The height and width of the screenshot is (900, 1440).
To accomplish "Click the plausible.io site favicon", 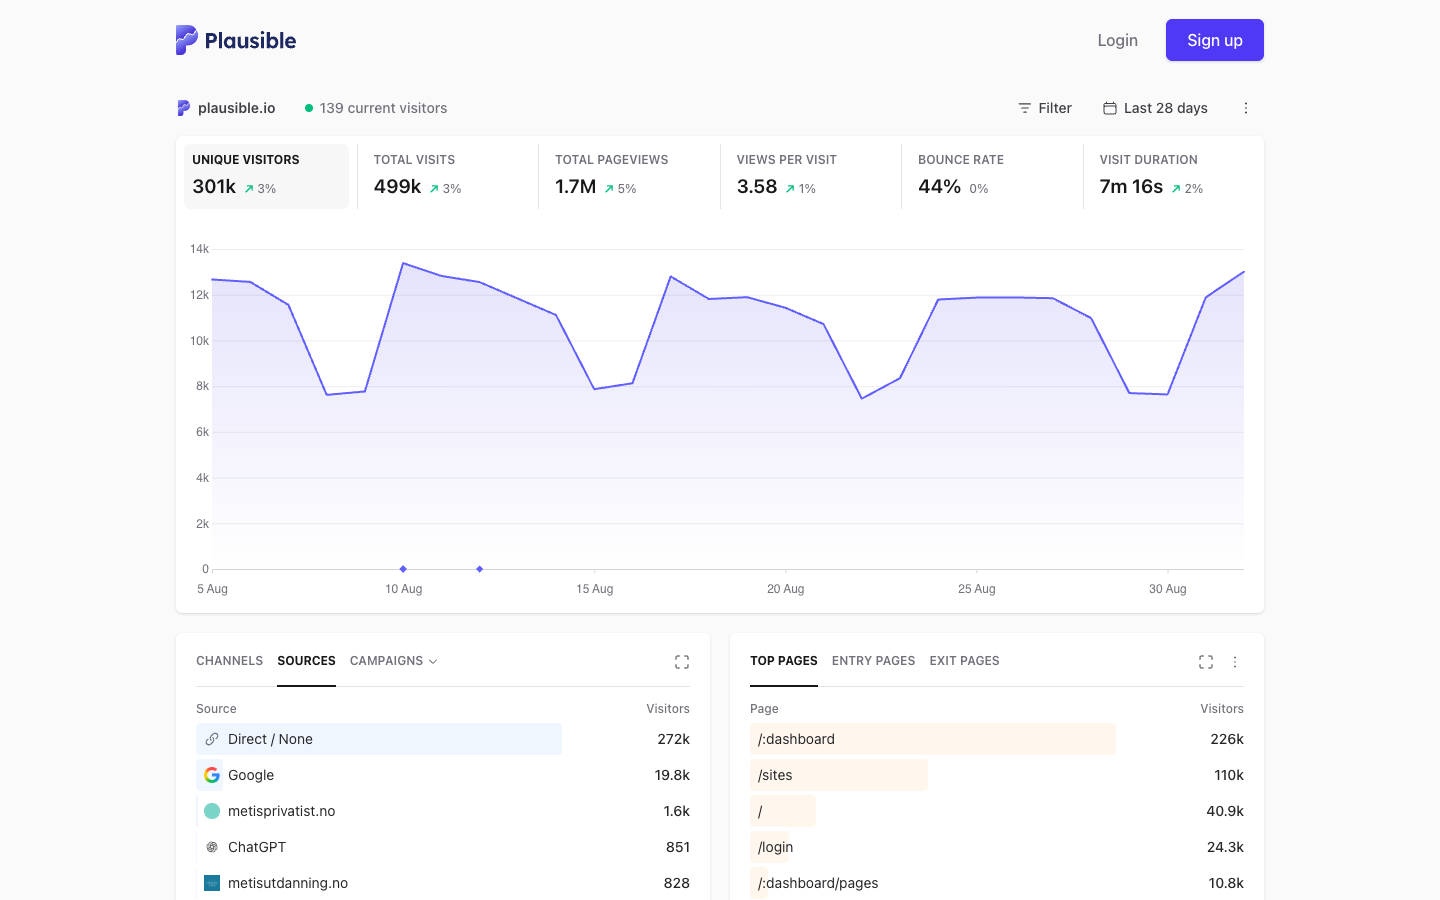I will pos(184,108).
